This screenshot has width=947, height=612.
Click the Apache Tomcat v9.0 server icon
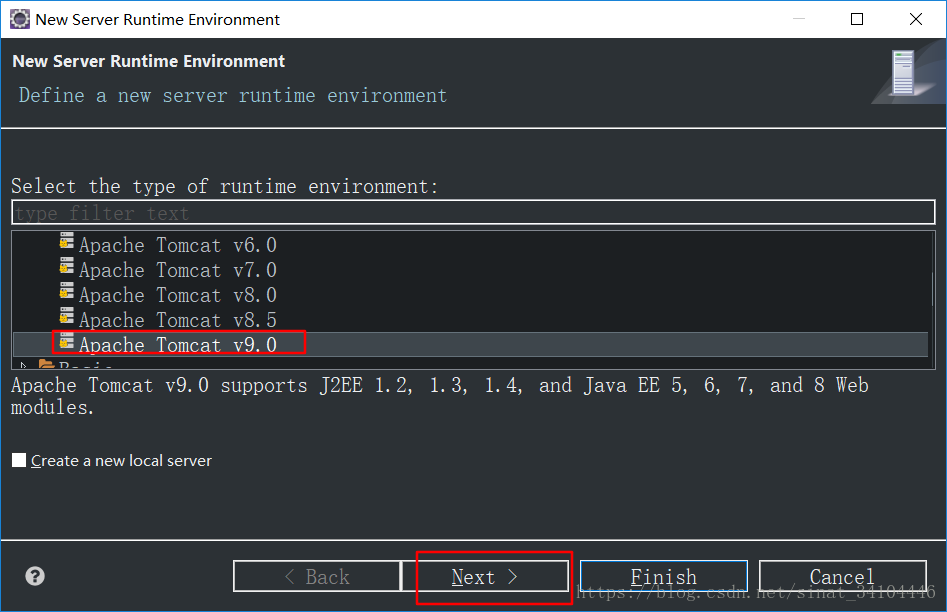tap(66, 341)
